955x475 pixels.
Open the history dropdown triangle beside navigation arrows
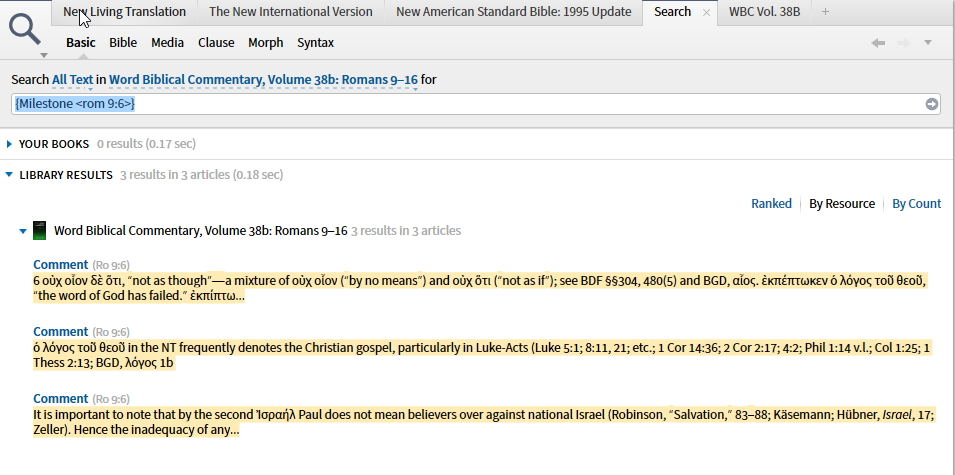pos(928,43)
